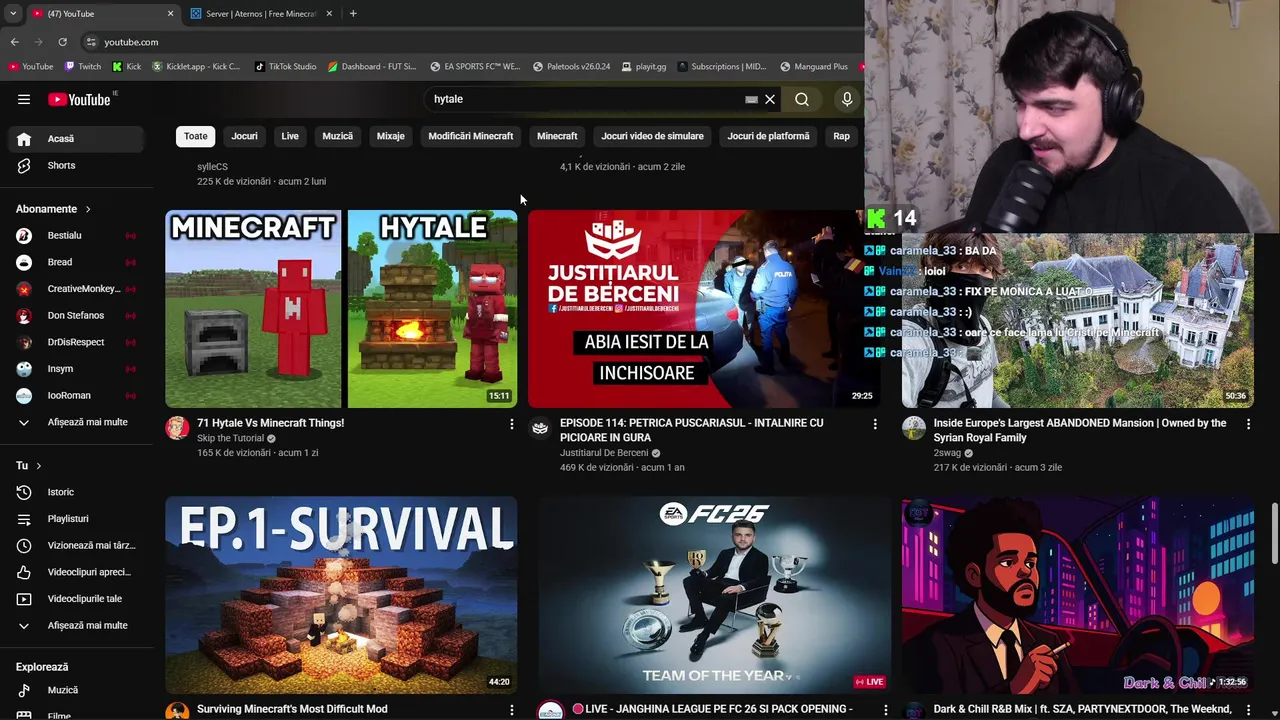
Task: Select Jocuri de platformă chip
Action: click(x=768, y=136)
